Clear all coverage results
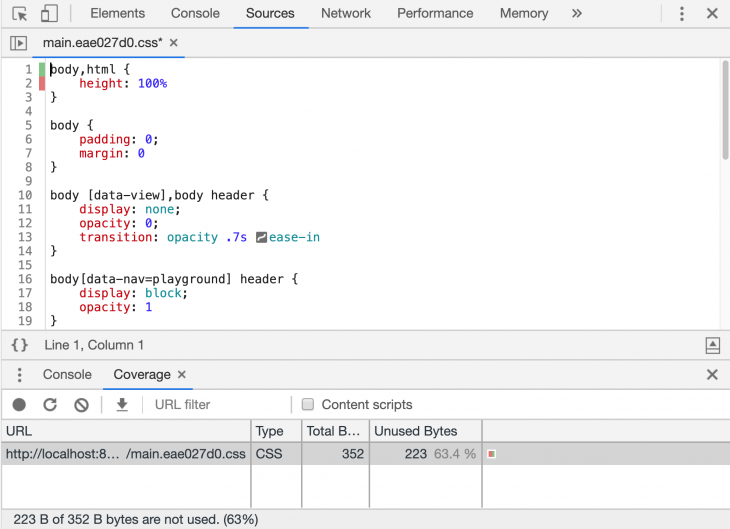 [81, 405]
